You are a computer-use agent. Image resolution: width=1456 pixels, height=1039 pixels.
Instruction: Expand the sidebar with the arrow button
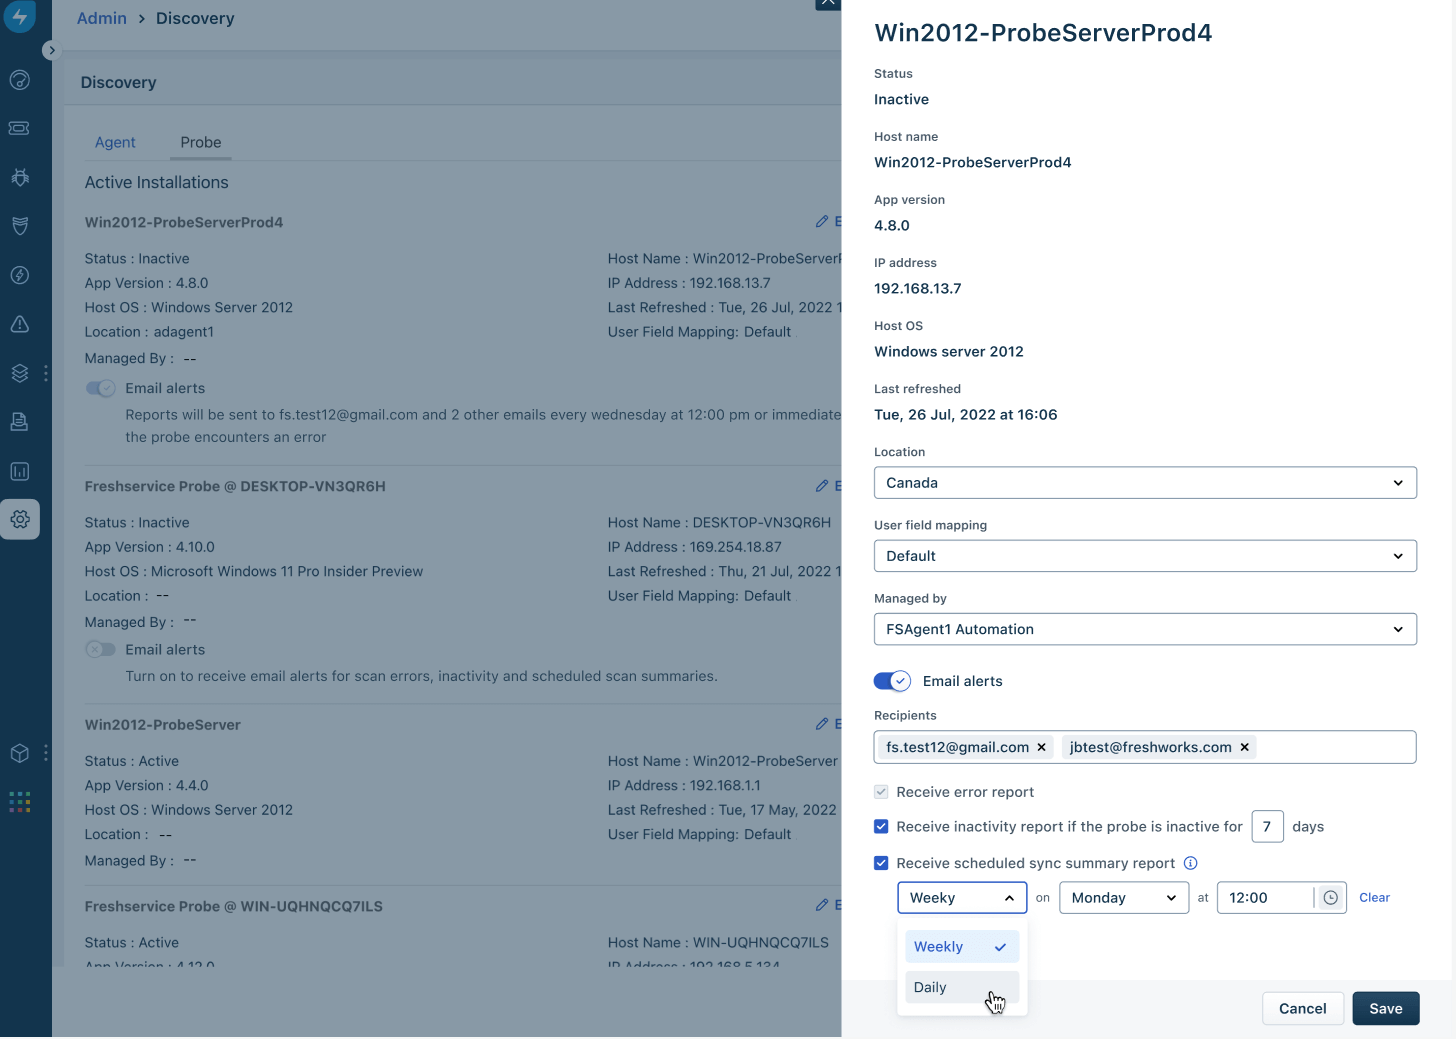point(52,50)
